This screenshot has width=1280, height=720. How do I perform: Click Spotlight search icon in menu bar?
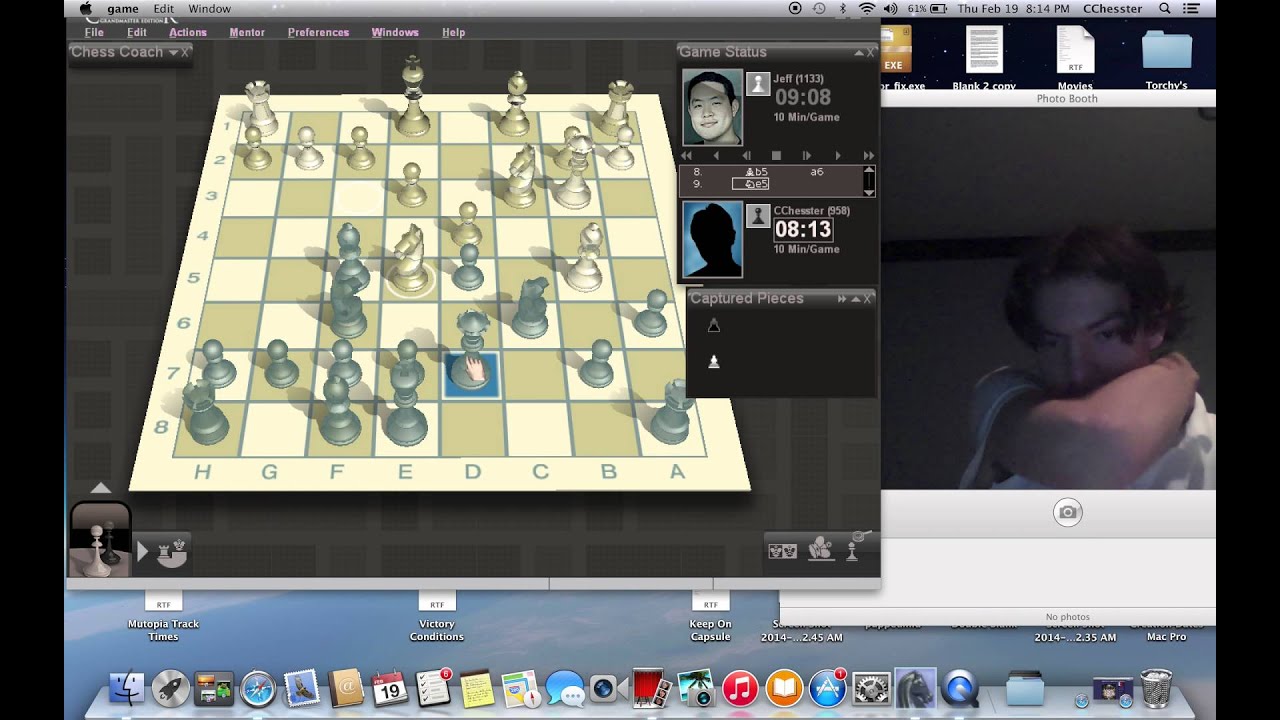[x=1165, y=9]
